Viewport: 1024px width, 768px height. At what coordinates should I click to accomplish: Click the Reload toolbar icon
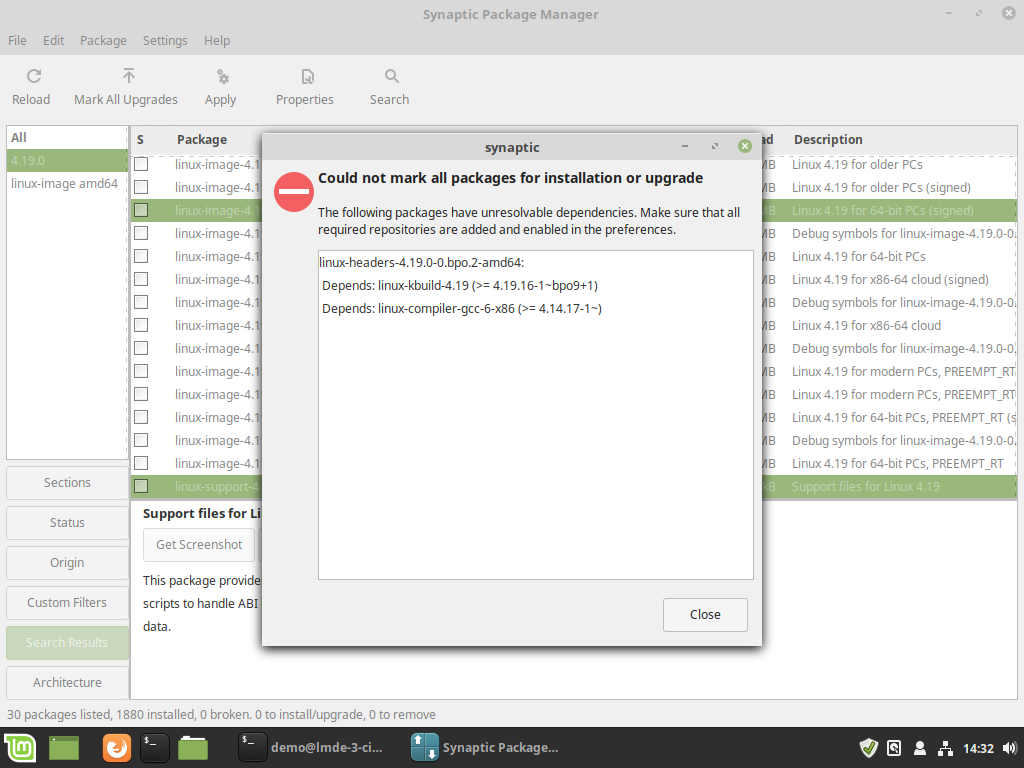point(33,76)
